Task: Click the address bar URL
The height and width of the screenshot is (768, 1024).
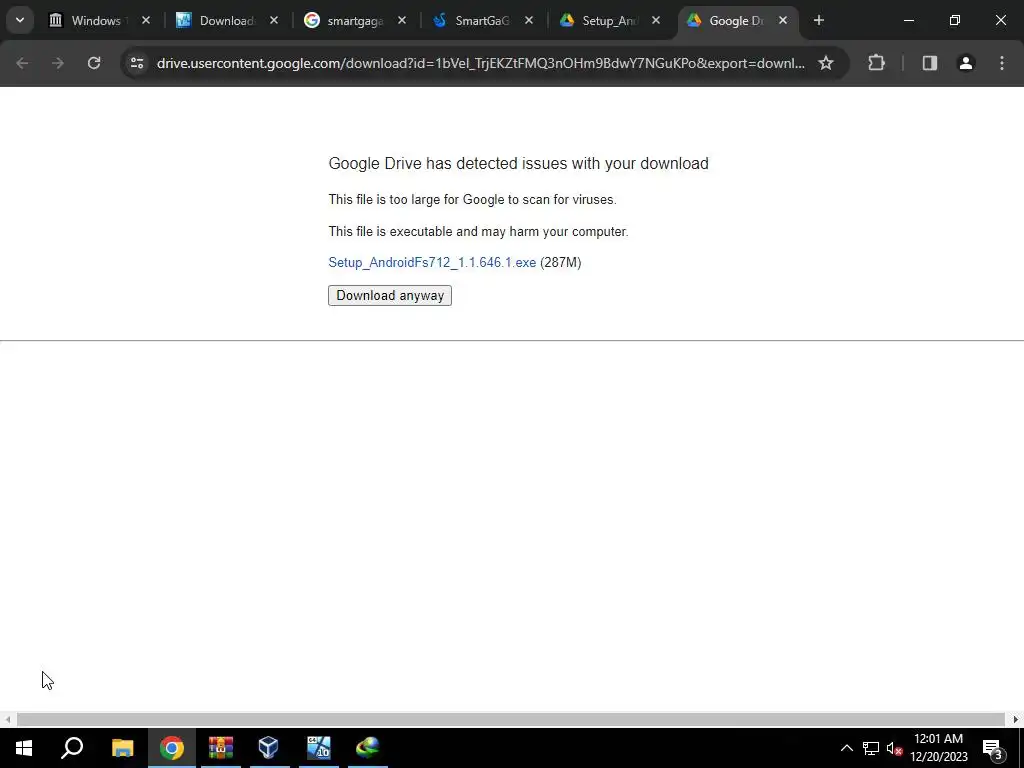Action: [481, 63]
